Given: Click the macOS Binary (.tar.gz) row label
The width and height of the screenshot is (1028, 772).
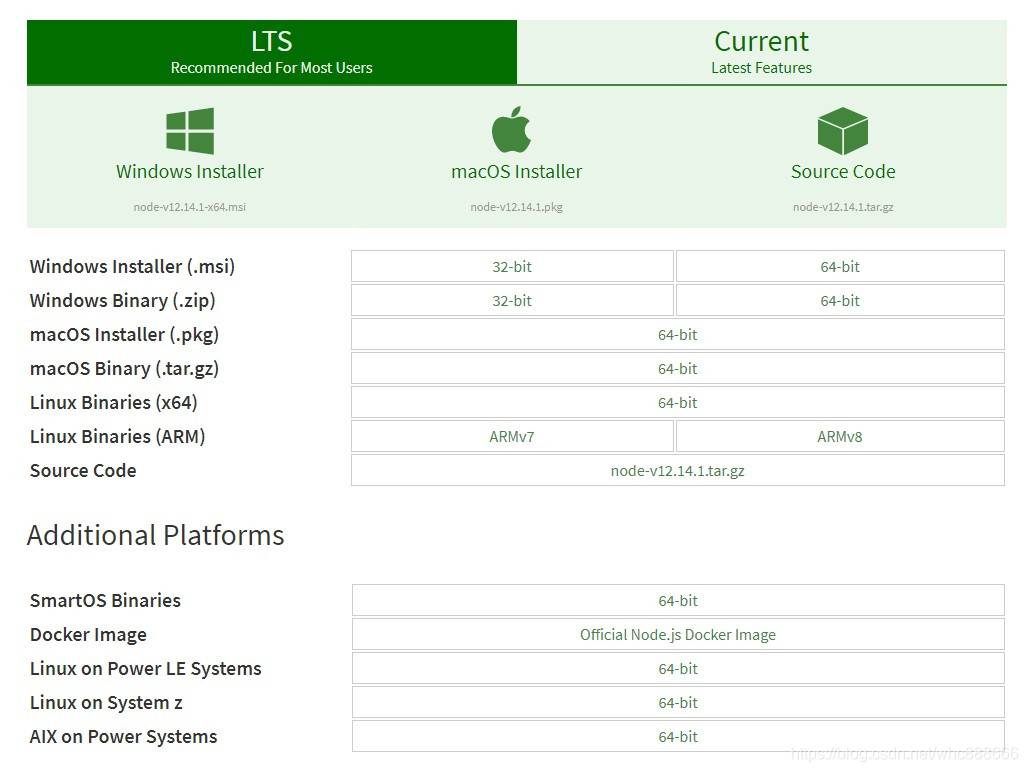Looking at the screenshot, I should click(x=124, y=369).
